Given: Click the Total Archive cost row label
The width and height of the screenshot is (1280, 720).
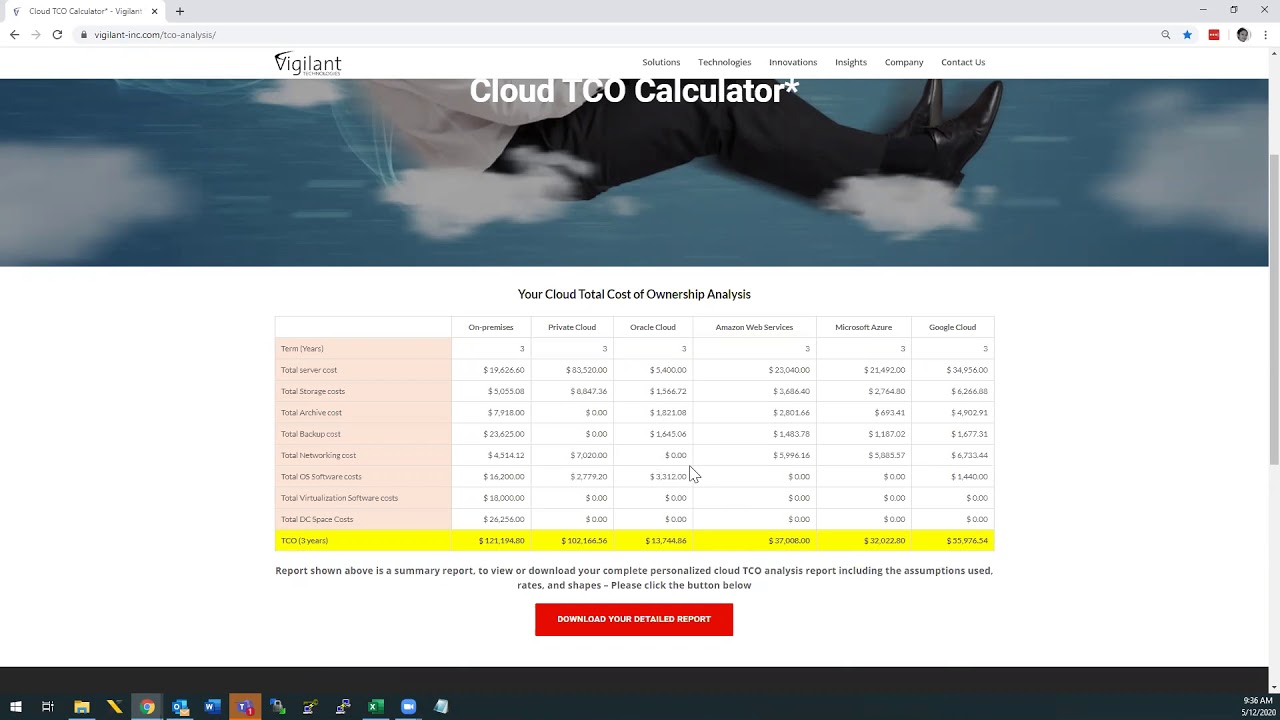Looking at the screenshot, I should (x=311, y=413).
